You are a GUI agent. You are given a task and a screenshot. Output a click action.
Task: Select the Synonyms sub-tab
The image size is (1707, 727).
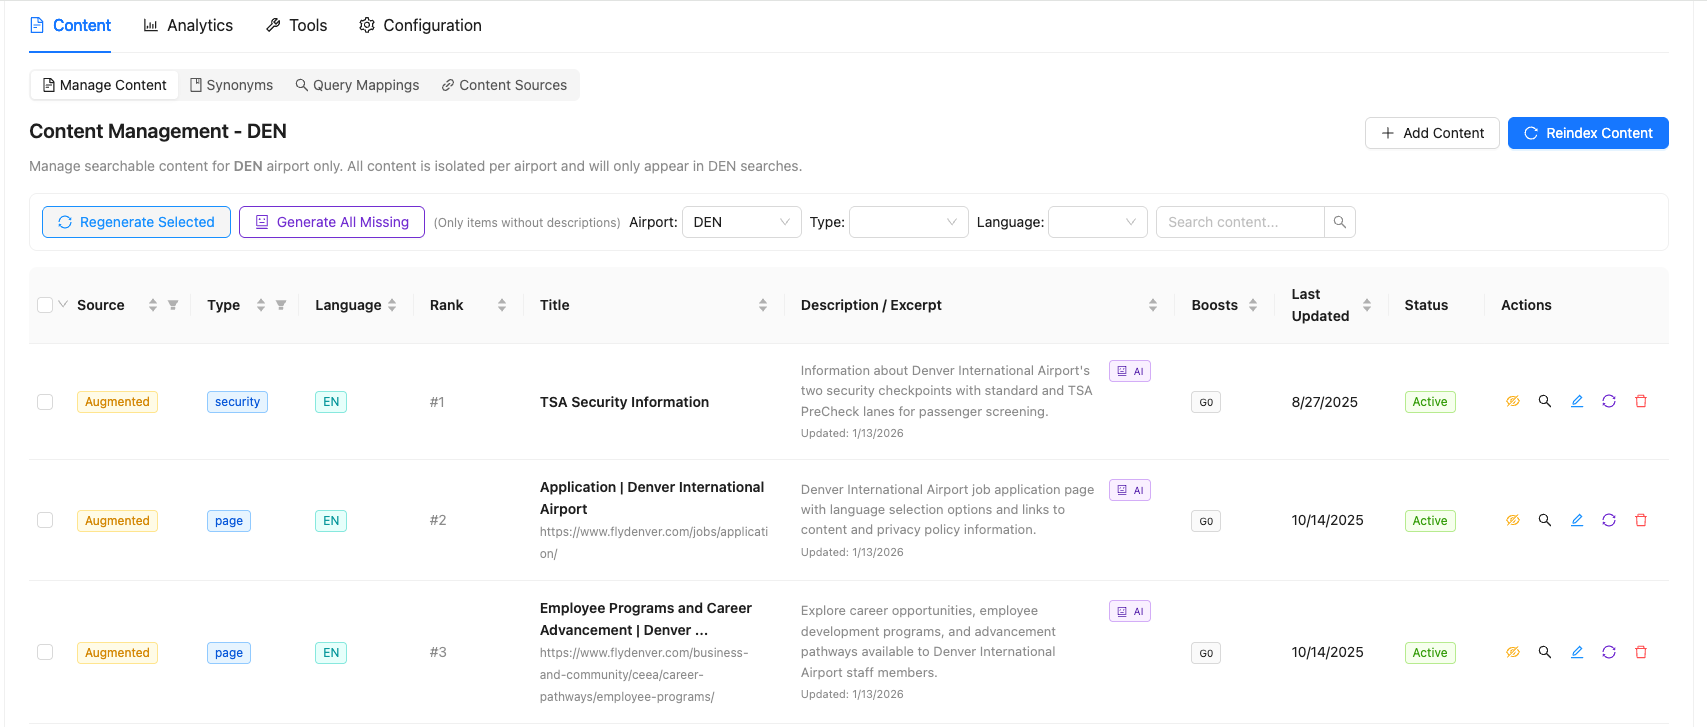(232, 85)
